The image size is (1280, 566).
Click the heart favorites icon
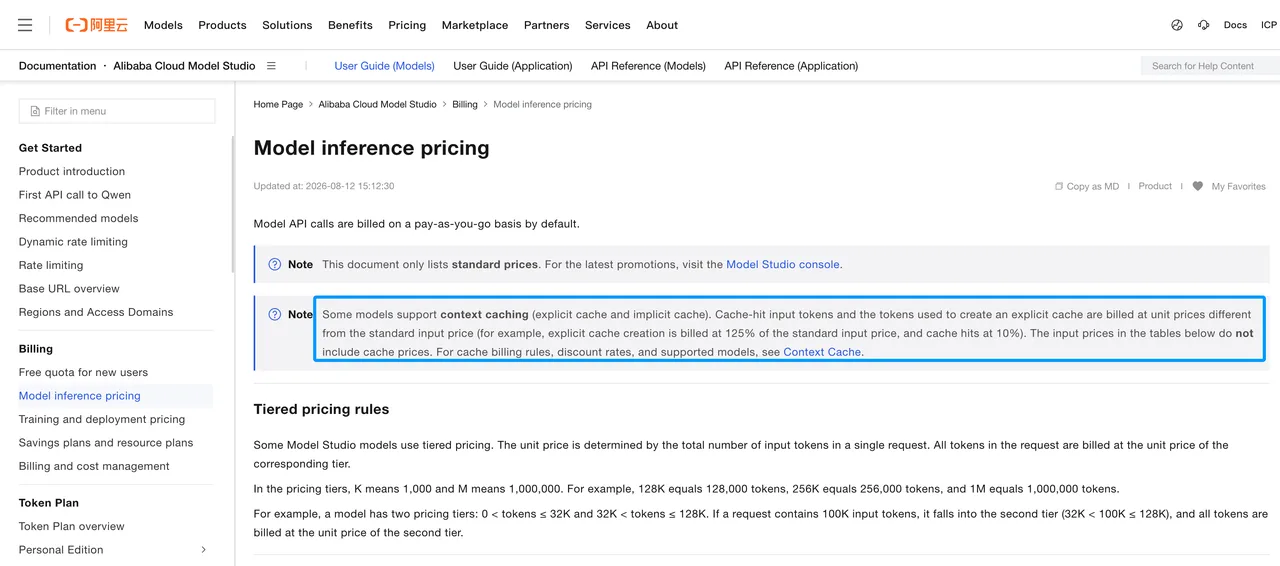coord(1198,186)
